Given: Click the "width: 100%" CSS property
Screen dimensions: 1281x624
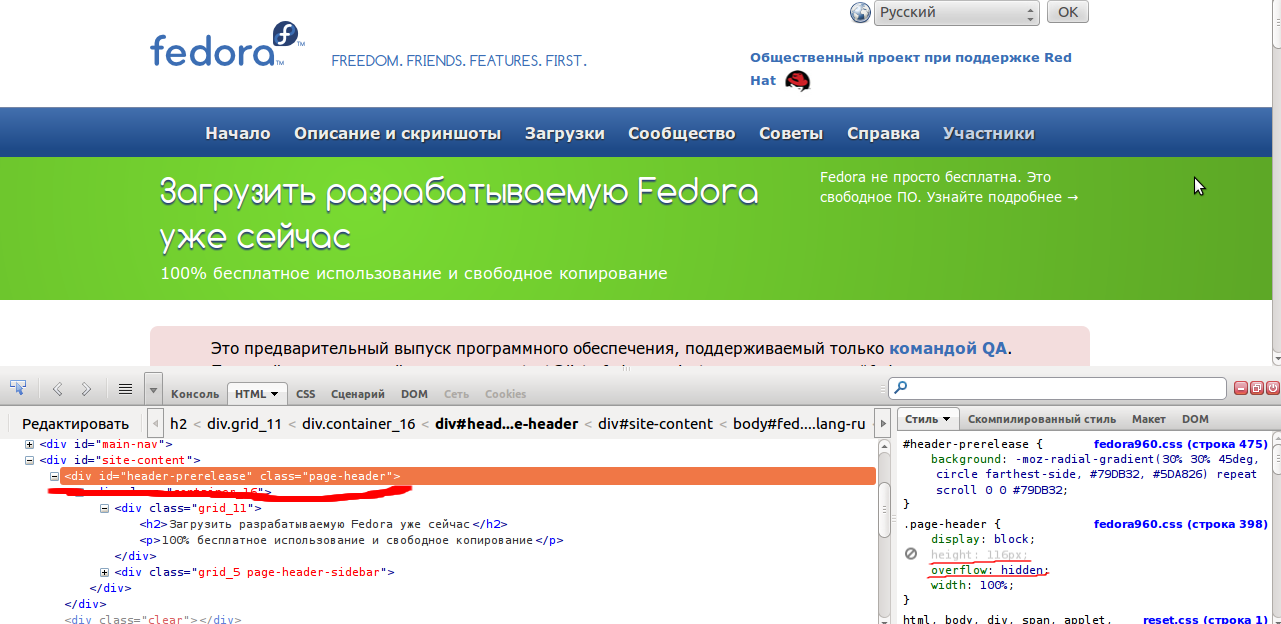Looking at the screenshot, I should pos(973,586).
